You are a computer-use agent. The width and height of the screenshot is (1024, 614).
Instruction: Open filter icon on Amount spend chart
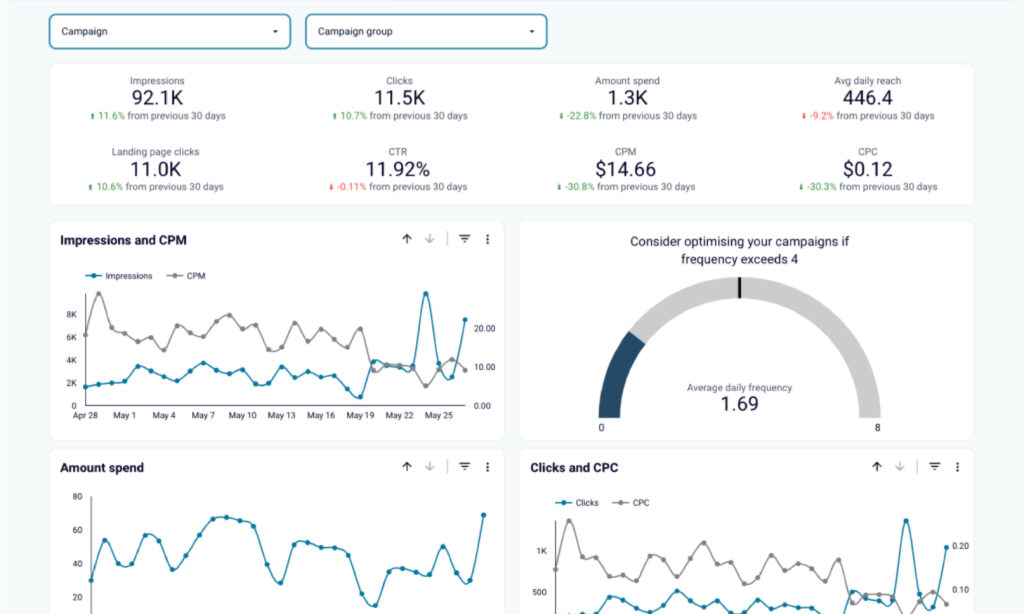(465, 466)
